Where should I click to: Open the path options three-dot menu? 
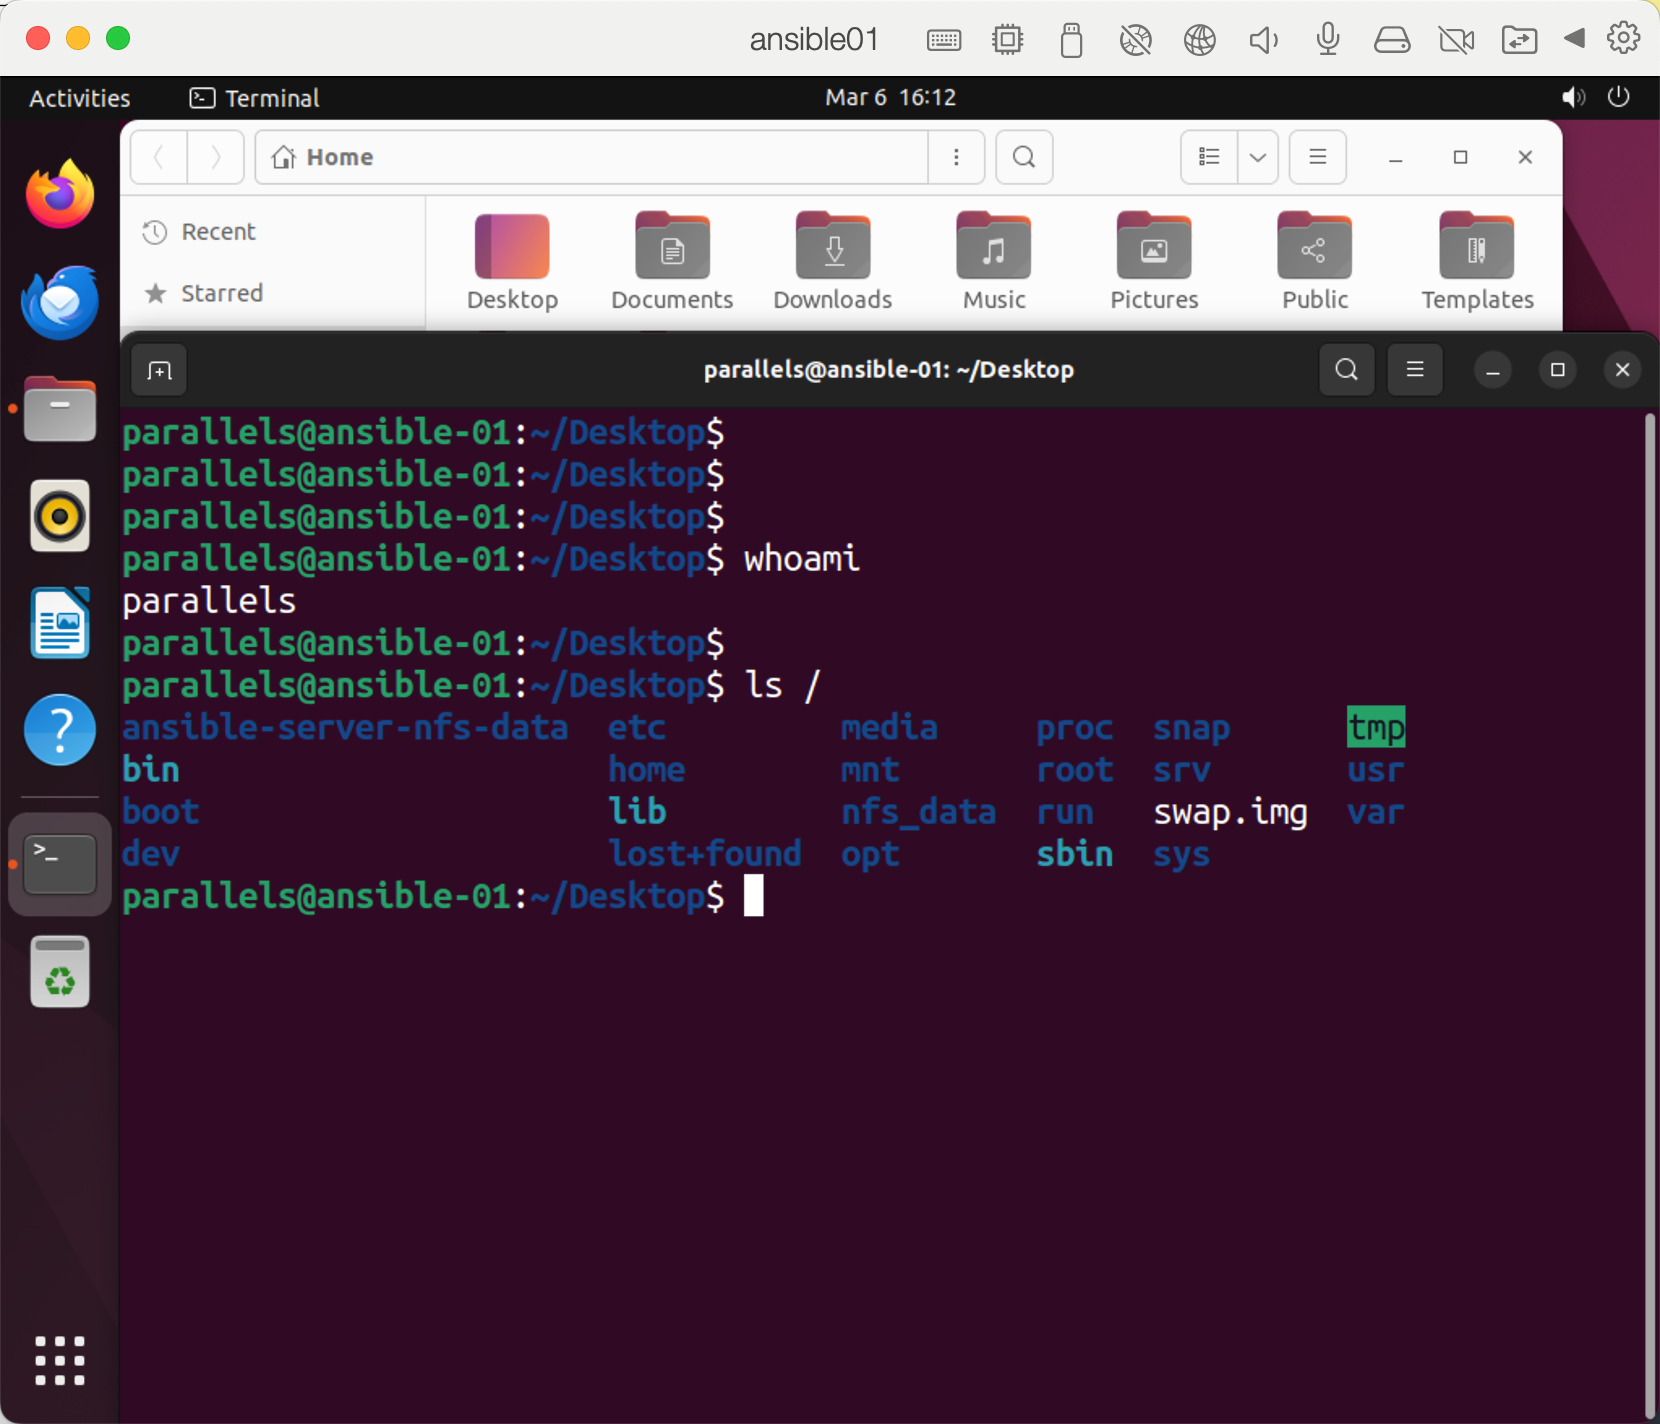956,157
